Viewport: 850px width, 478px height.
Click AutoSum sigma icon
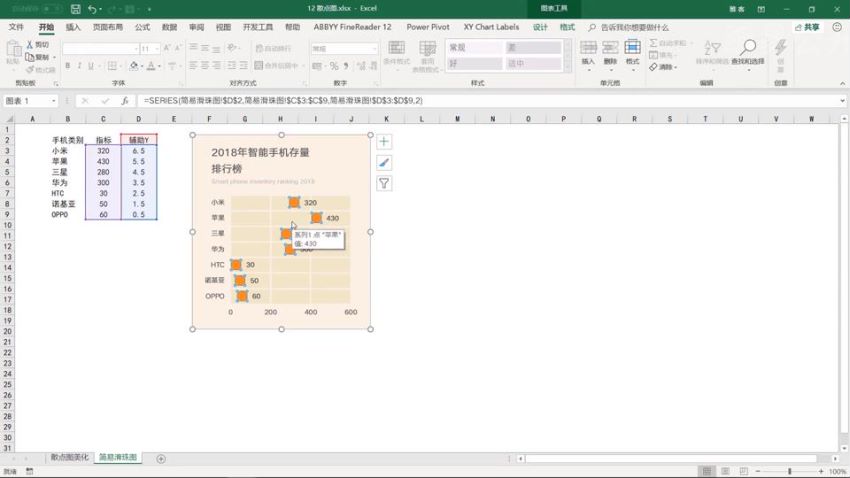click(653, 43)
